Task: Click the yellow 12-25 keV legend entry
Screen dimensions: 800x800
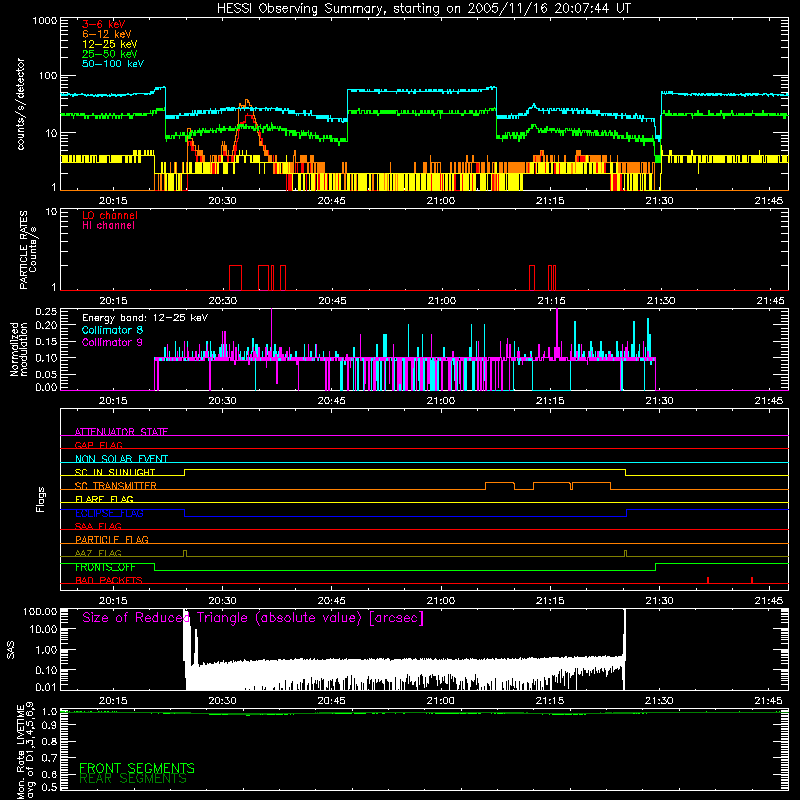Action: point(110,44)
